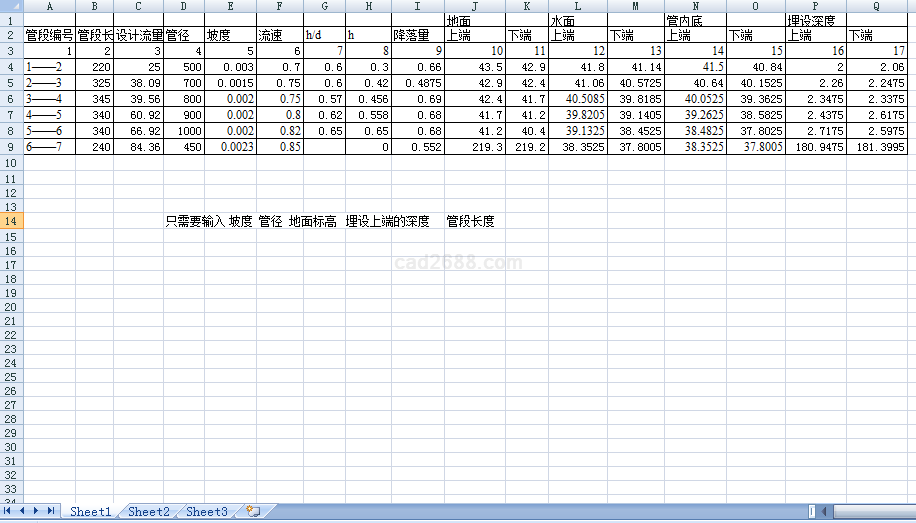Click the cell labeled 管段编号
Viewport: 916px width, 523px height.
click(49, 36)
